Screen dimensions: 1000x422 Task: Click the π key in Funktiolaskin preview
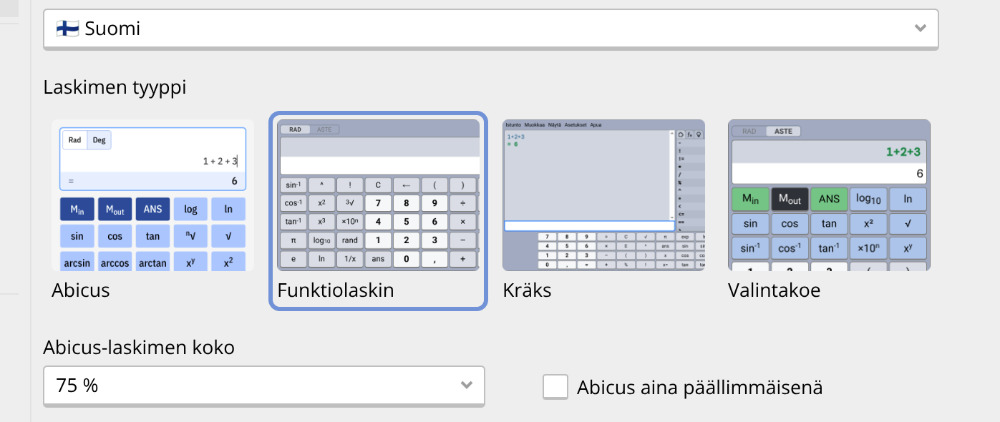[x=294, y=240]
